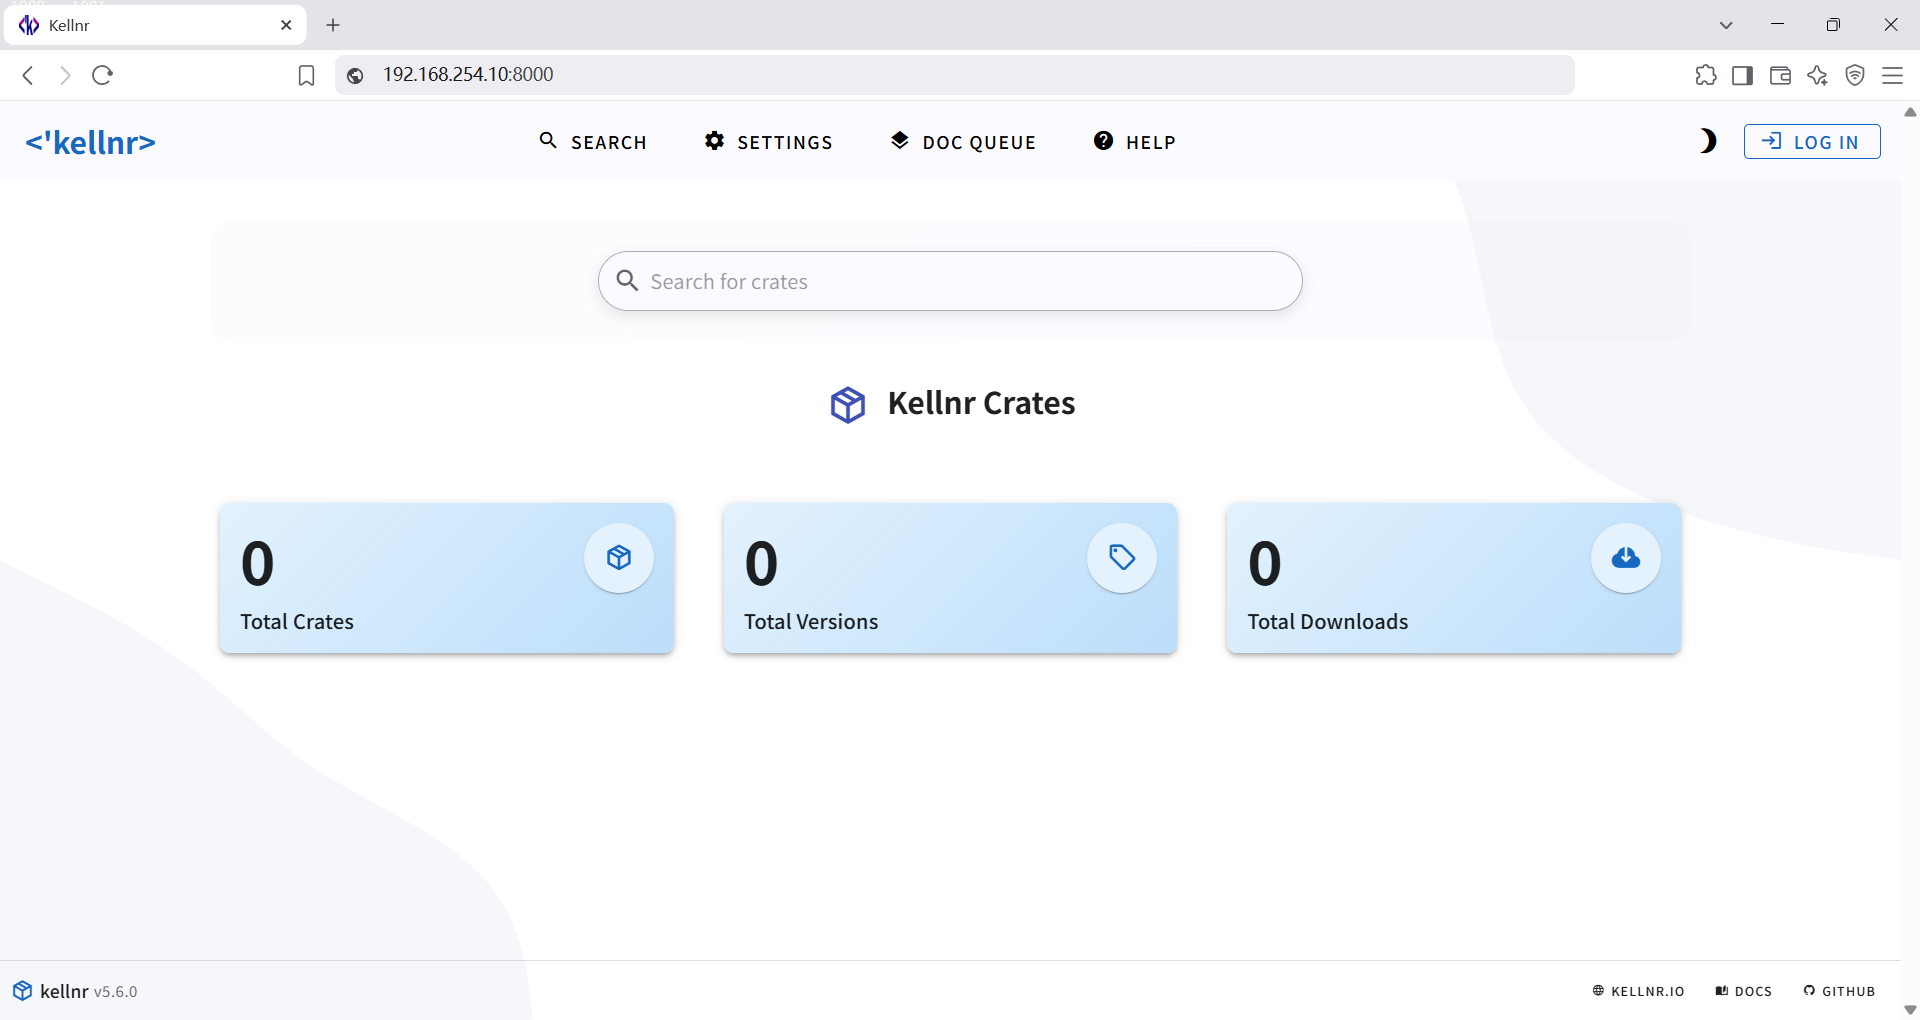Open the browser extensions puzzle icon
The width and height of the screenshot is (1920, 1020).
point(1705,76)
